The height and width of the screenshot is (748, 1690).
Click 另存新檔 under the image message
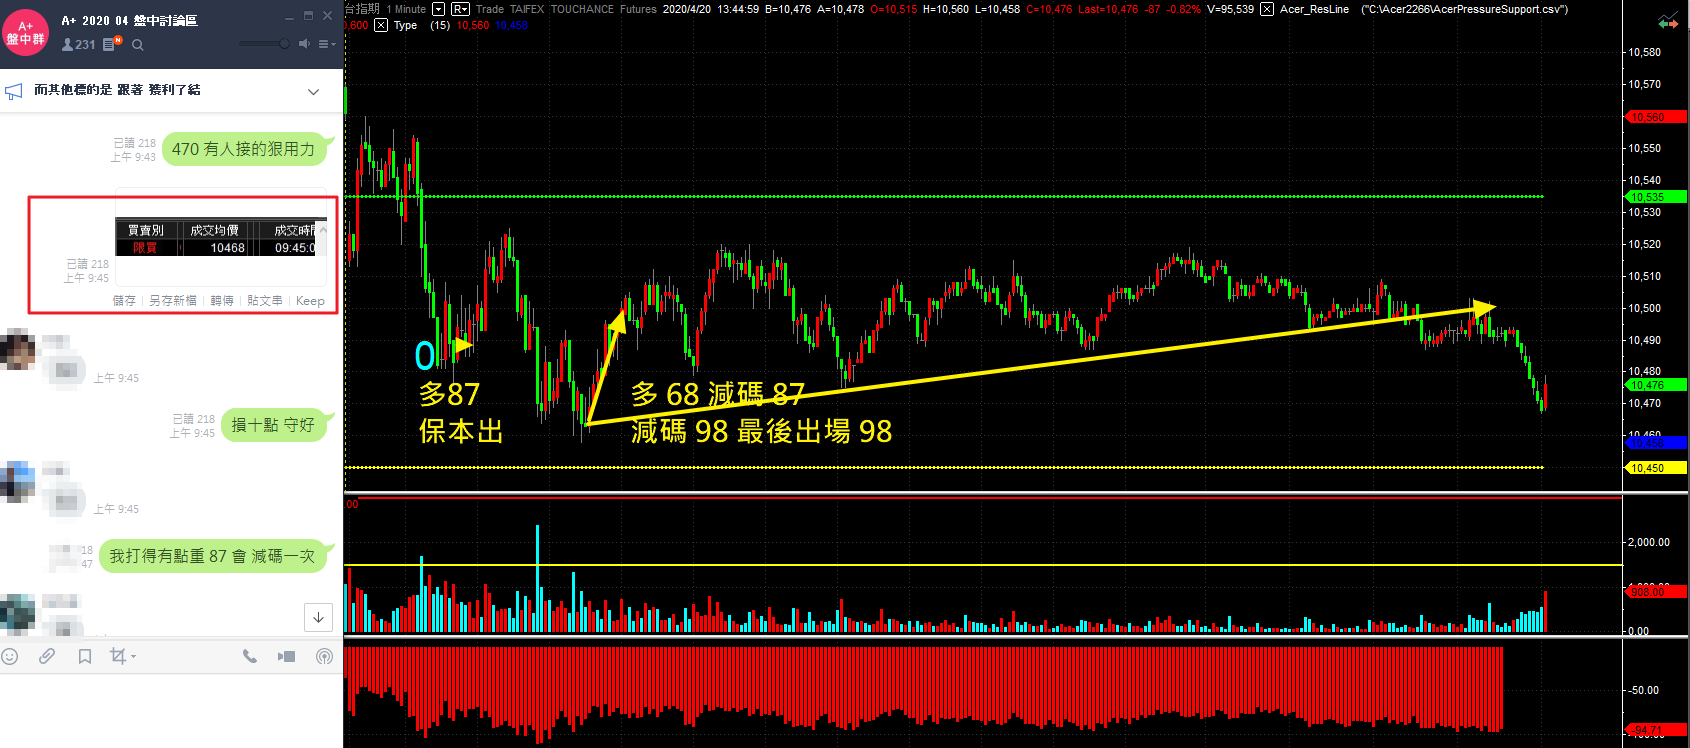(173, 300)
